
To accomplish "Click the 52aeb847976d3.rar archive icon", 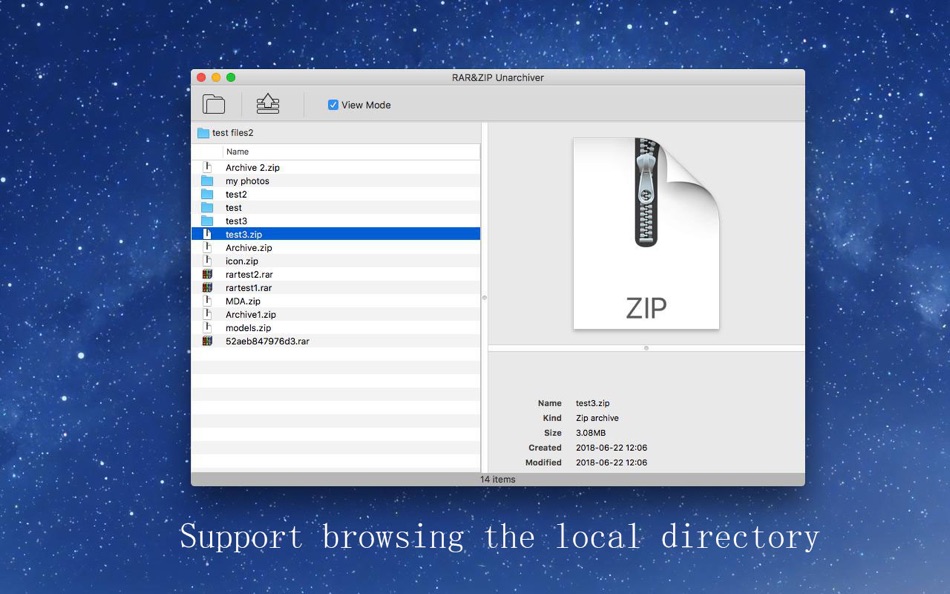I will tap(207, 341).
